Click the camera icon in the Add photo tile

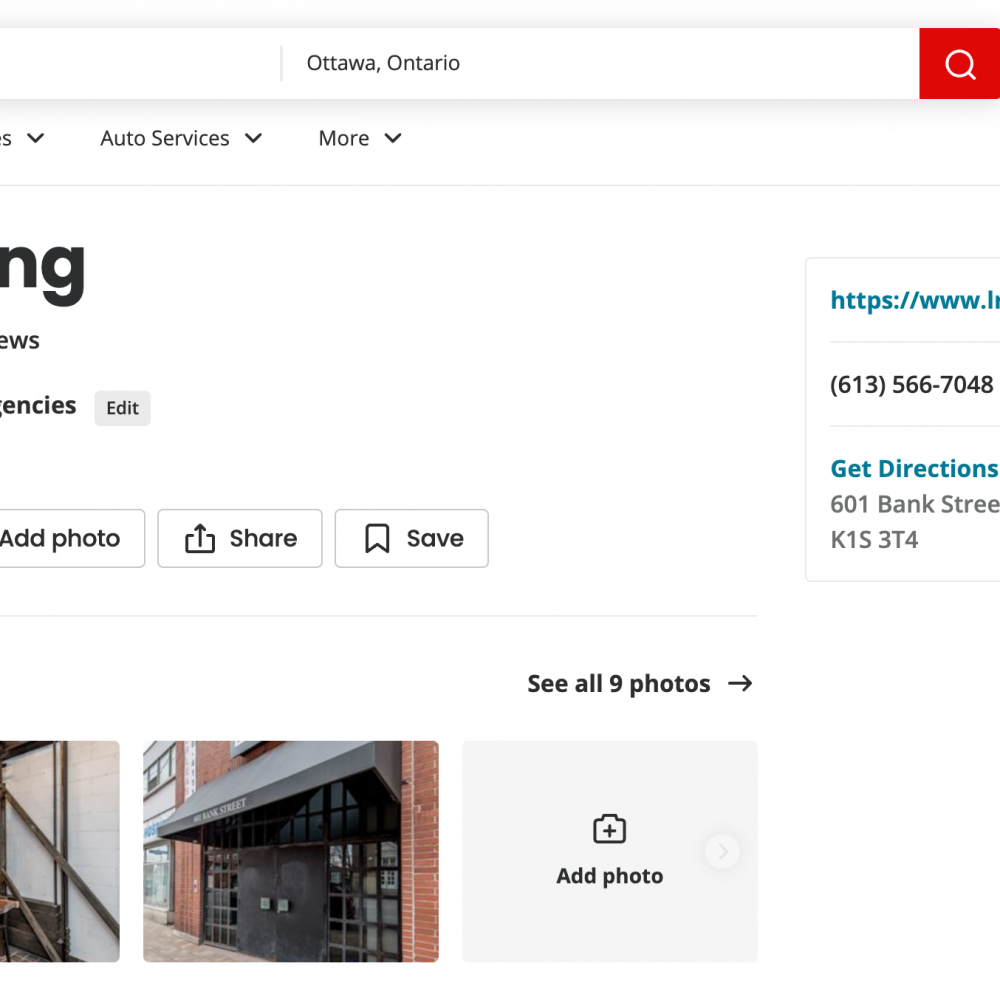click(x=609, y=829)
